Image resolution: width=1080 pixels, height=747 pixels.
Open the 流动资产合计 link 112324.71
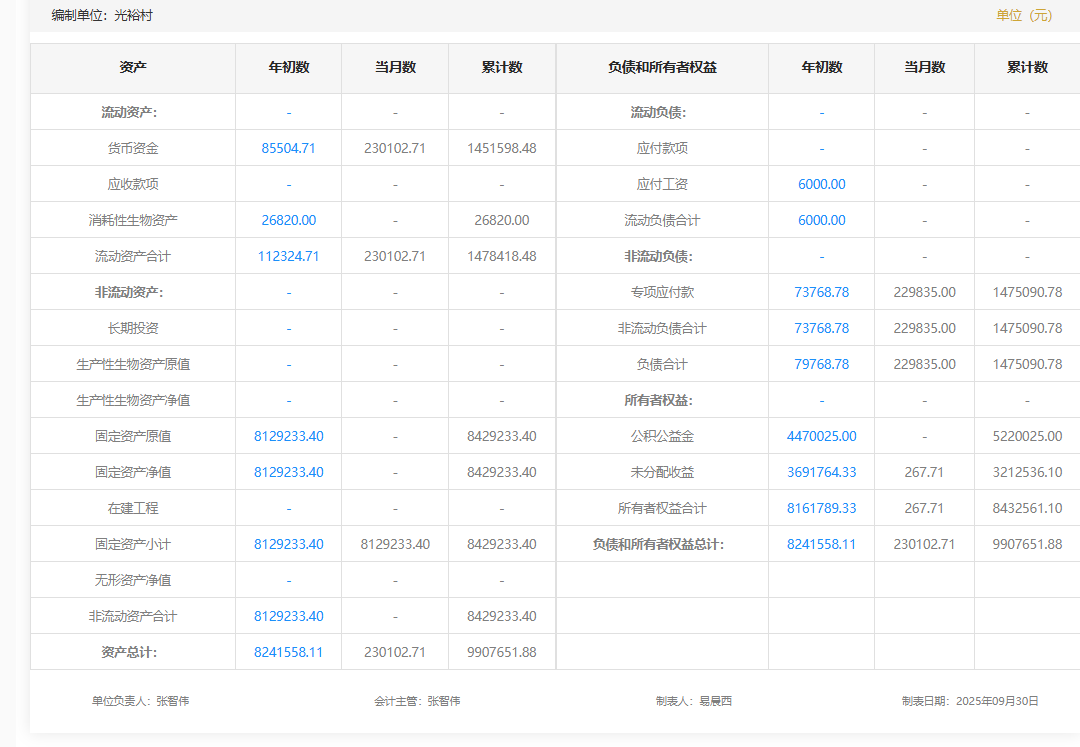(288, 256)
